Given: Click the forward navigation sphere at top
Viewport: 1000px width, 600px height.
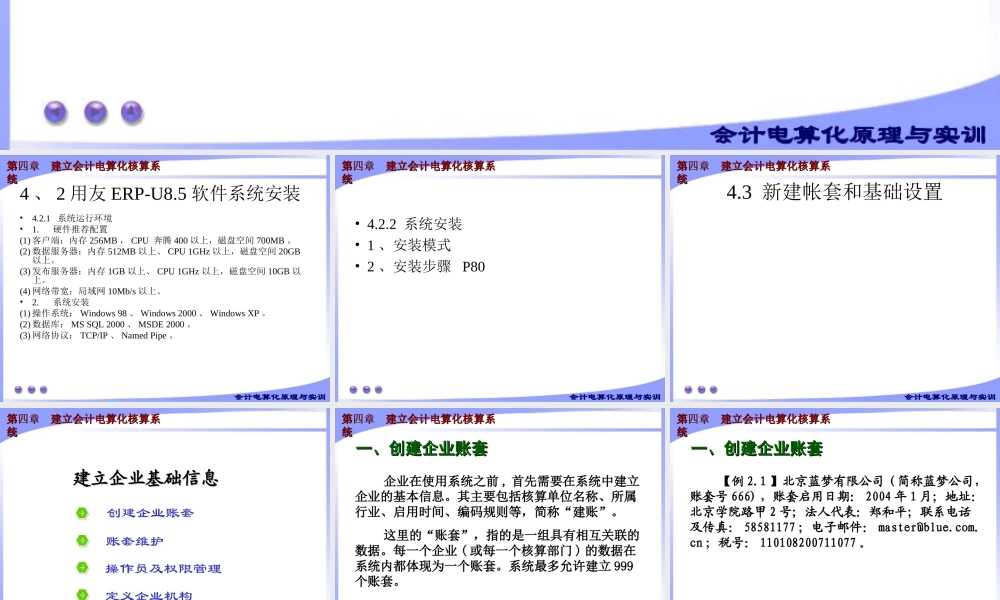Looking at the screenshot, I should coord(92,111).
